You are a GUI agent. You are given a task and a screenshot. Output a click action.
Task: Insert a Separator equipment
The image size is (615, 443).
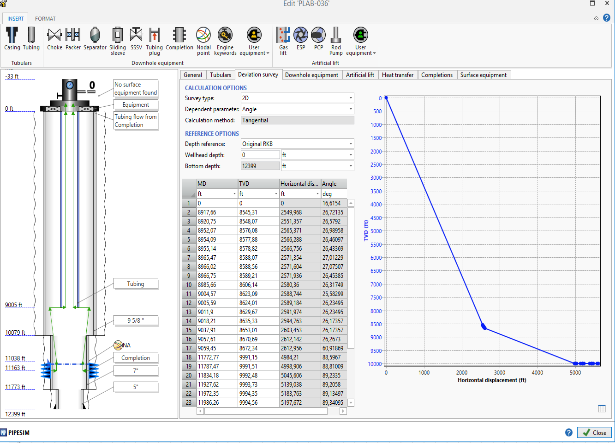point(97,38)
